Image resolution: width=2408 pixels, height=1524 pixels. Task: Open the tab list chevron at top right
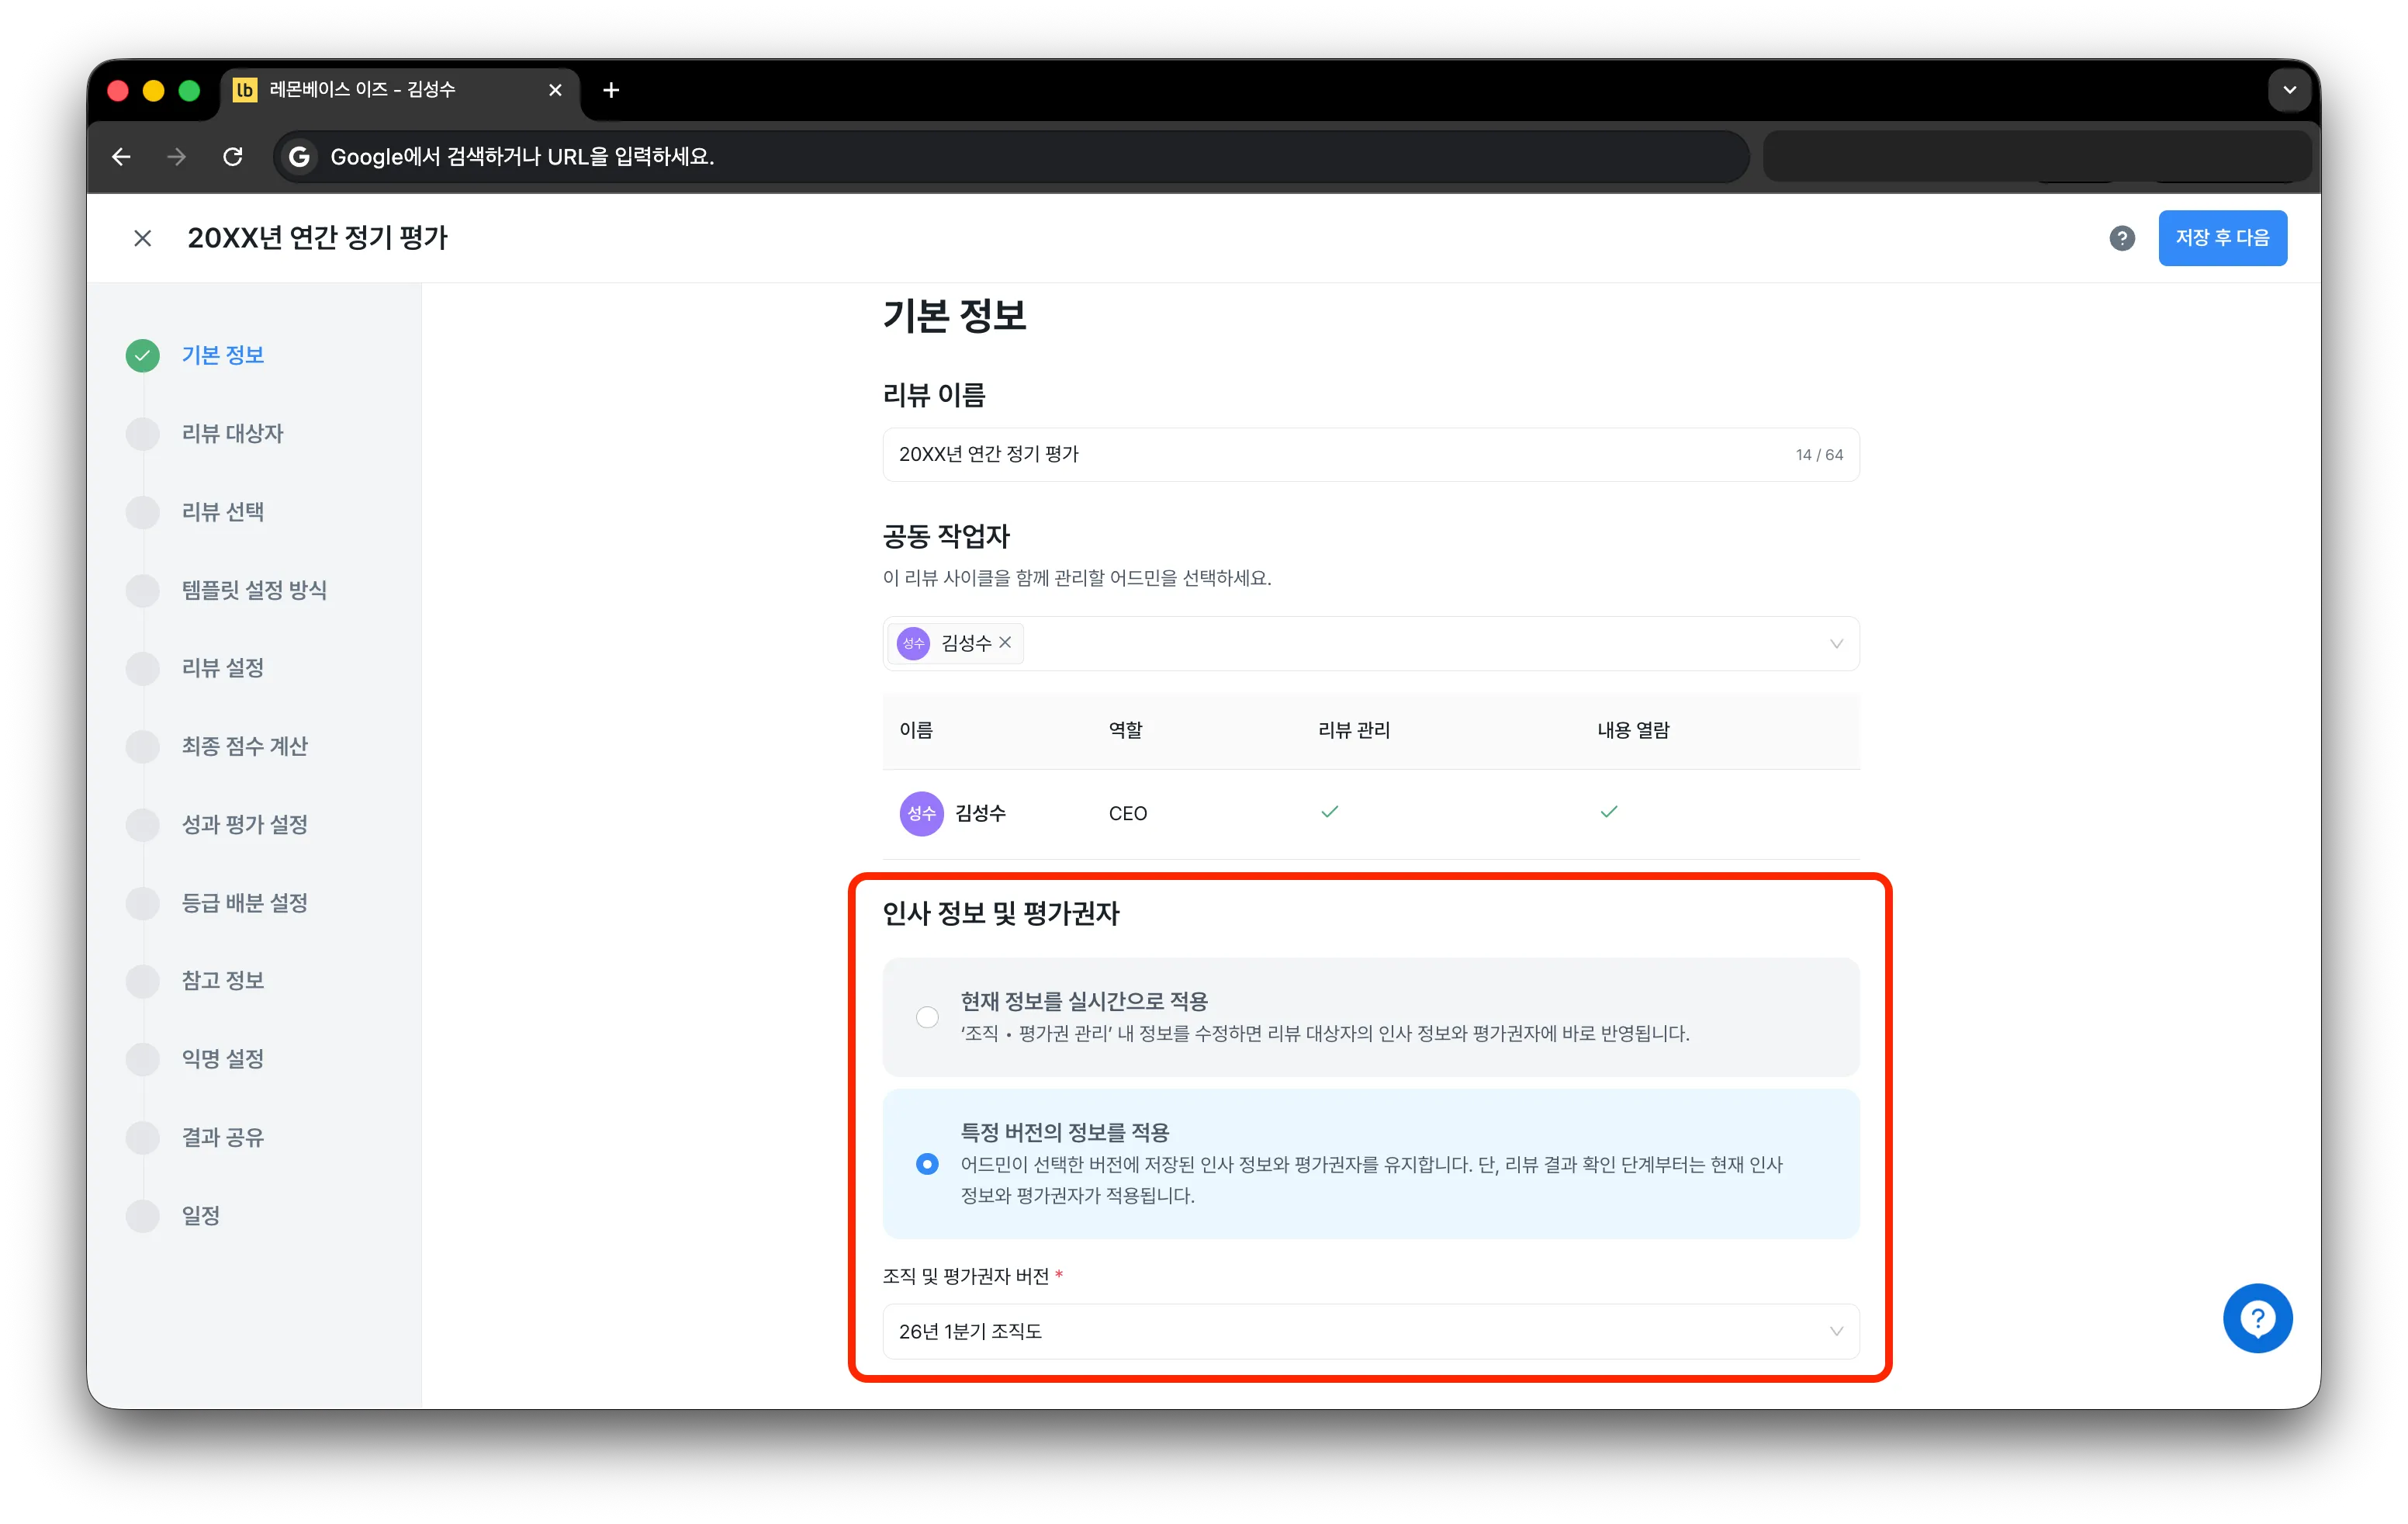coord(2289,90)
